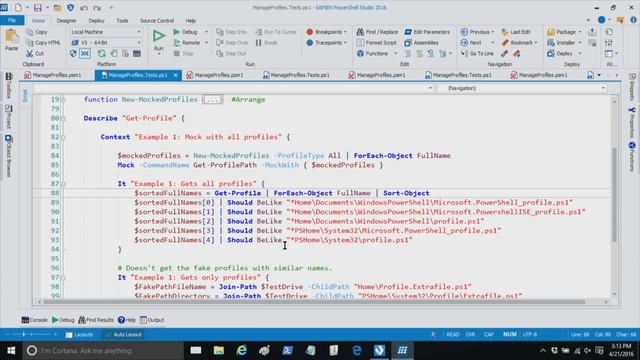Click the Find / Replace binoculars button

(377, 32)
